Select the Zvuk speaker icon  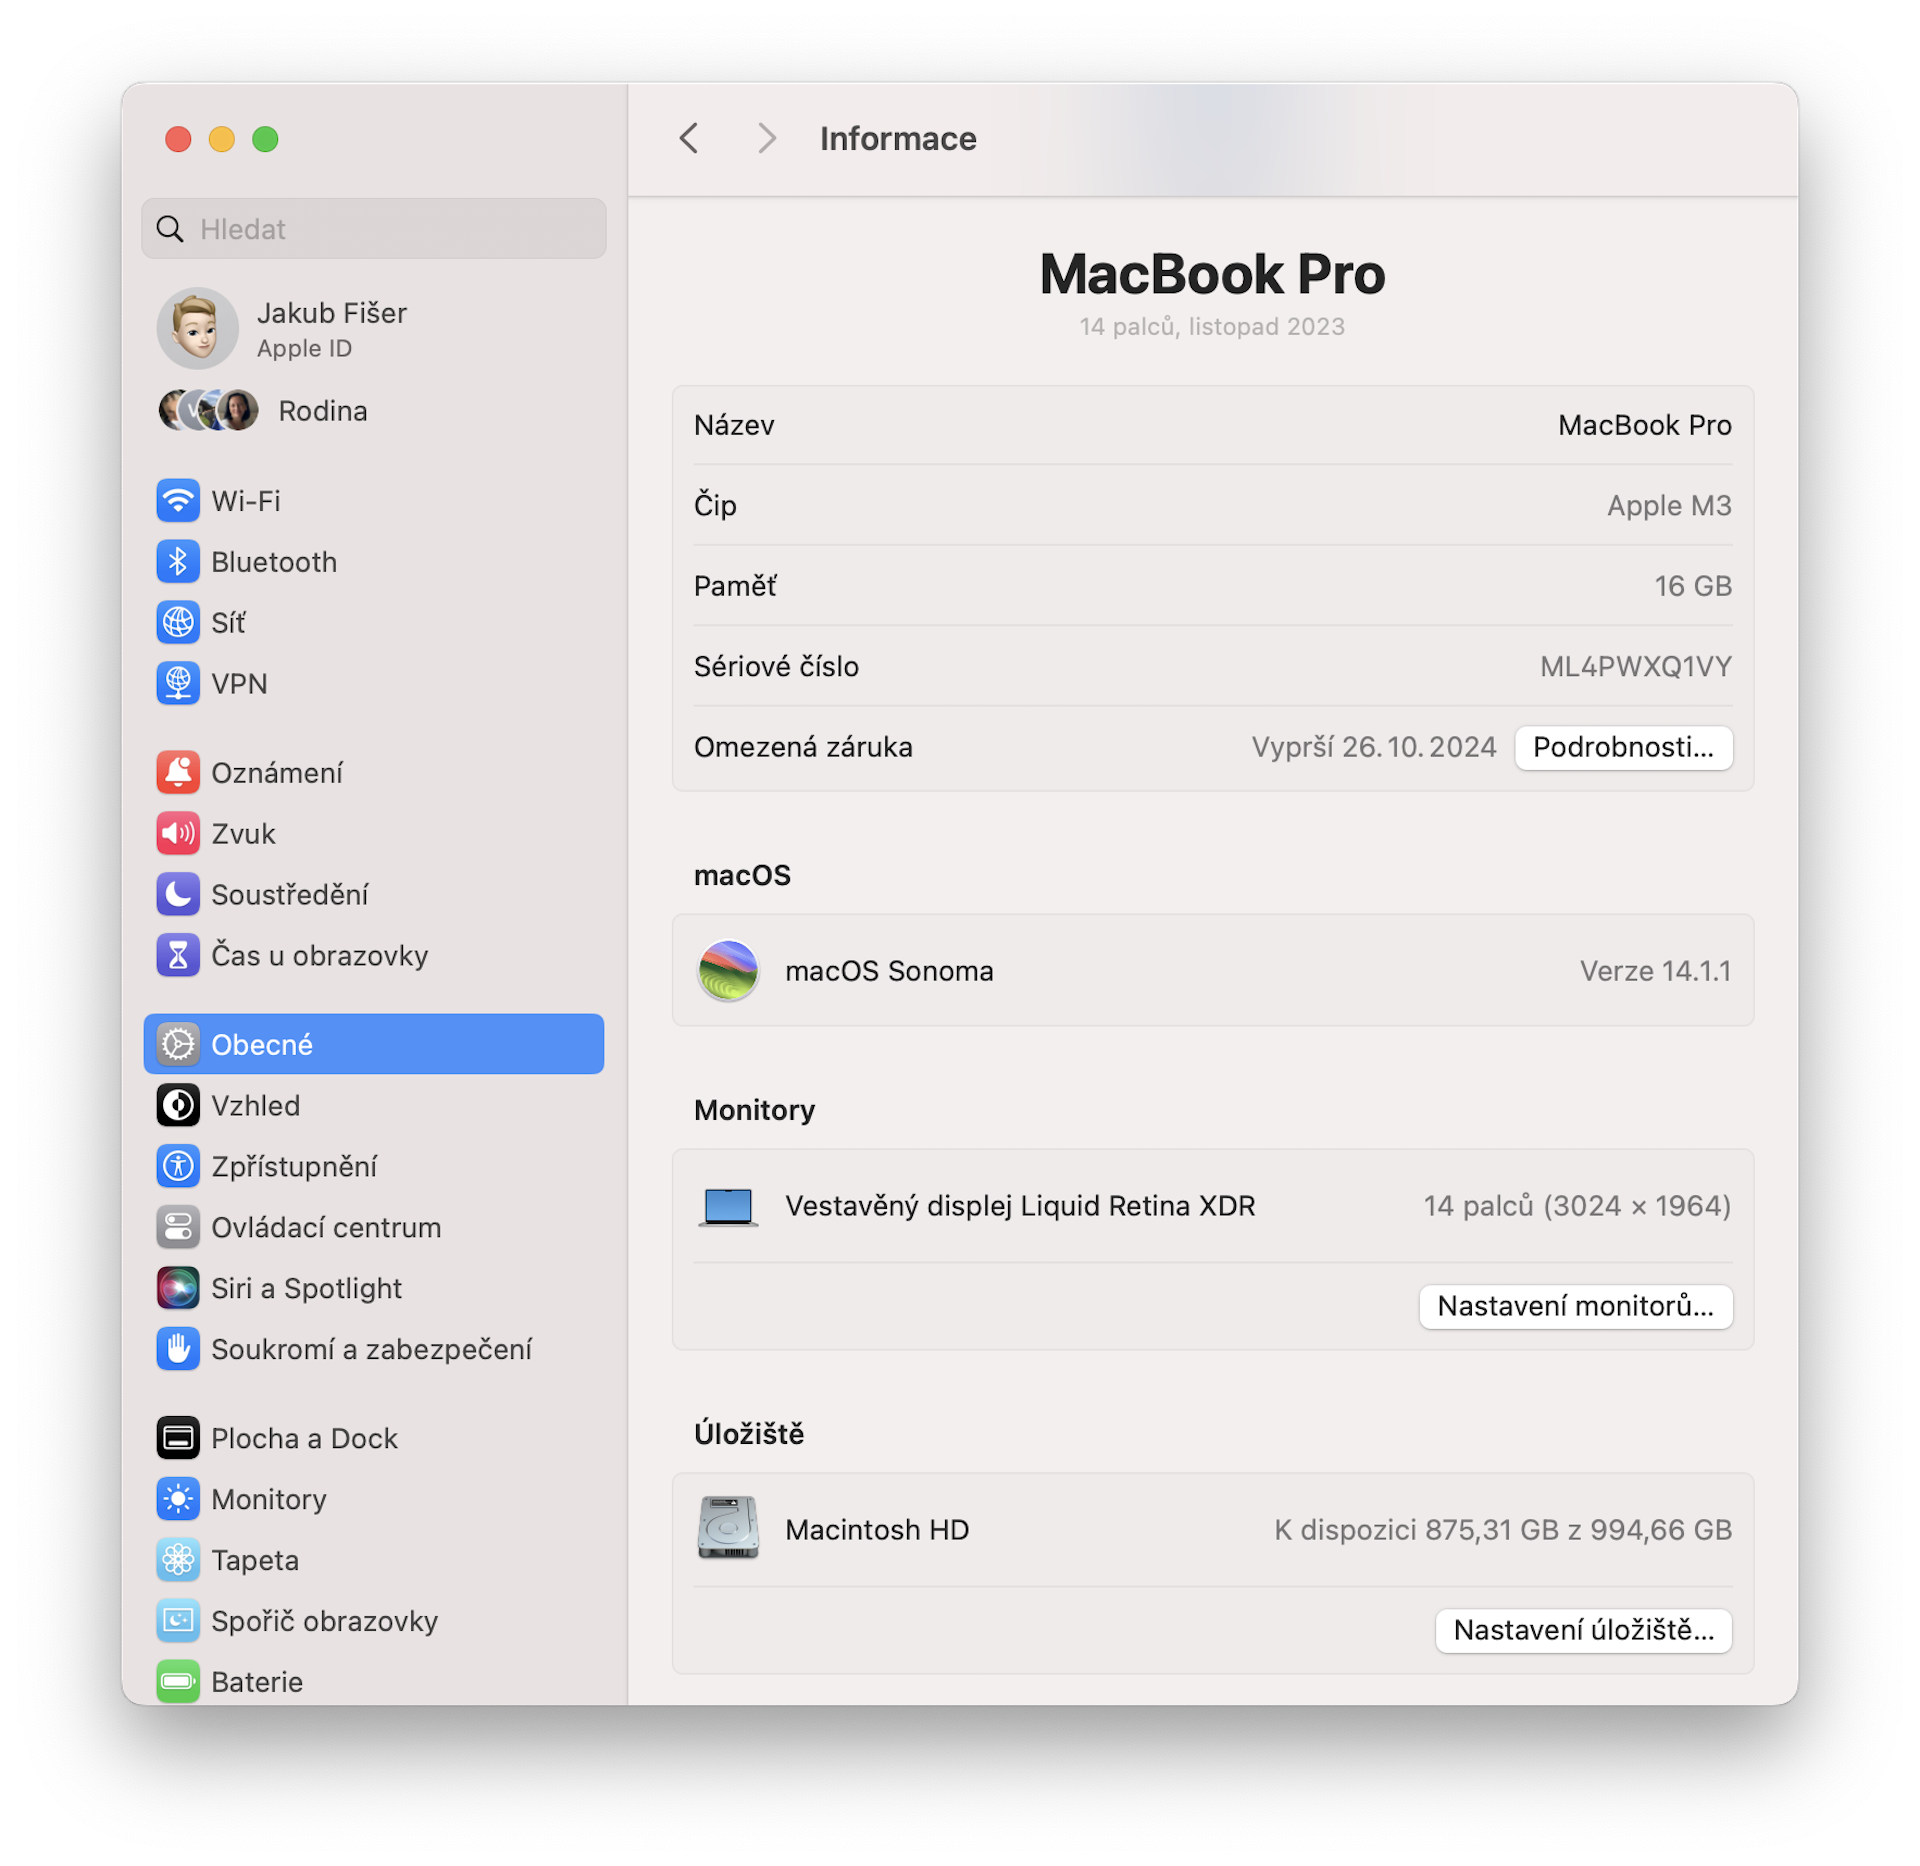tap(178, 834)
